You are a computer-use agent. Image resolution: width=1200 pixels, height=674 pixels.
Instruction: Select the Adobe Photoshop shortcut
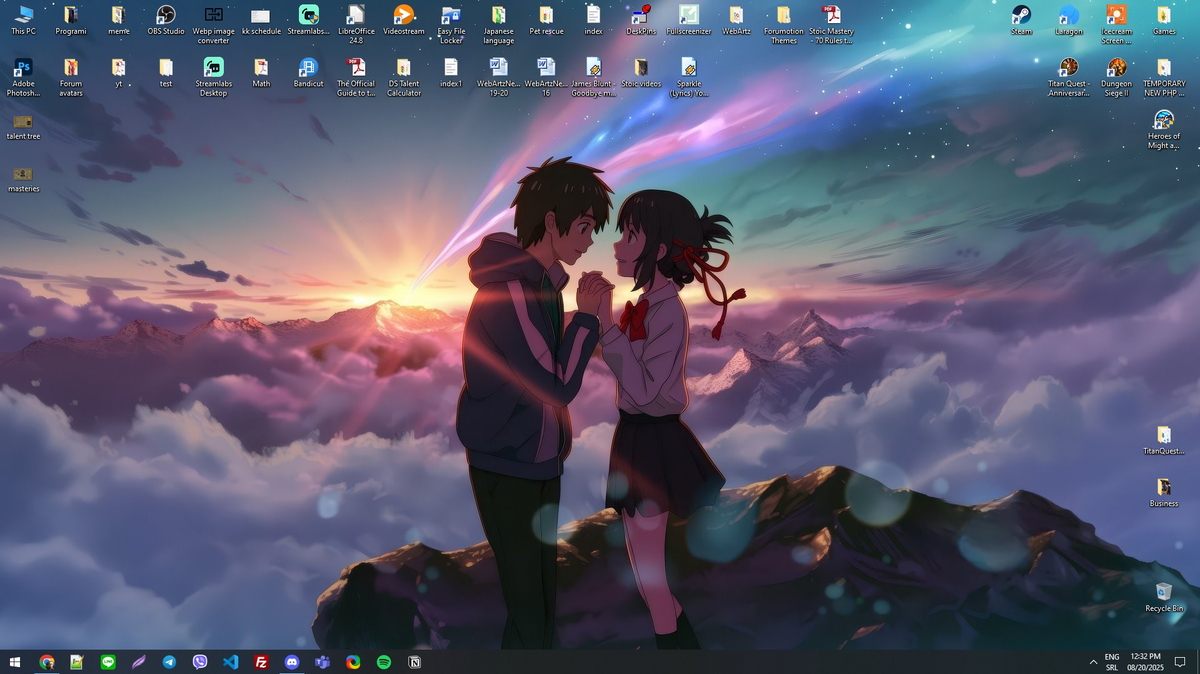tap(23, 78)
